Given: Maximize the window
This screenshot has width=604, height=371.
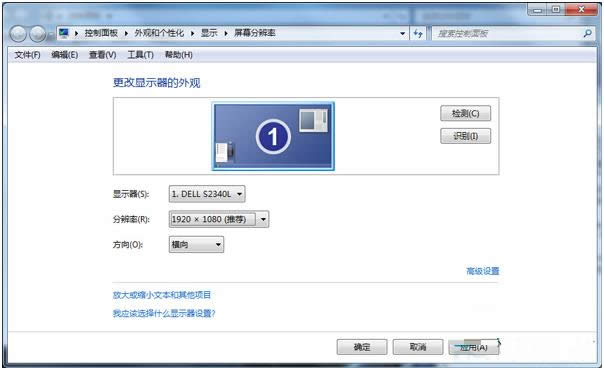Looking at the screenshot, I should (x=556, y=10).
